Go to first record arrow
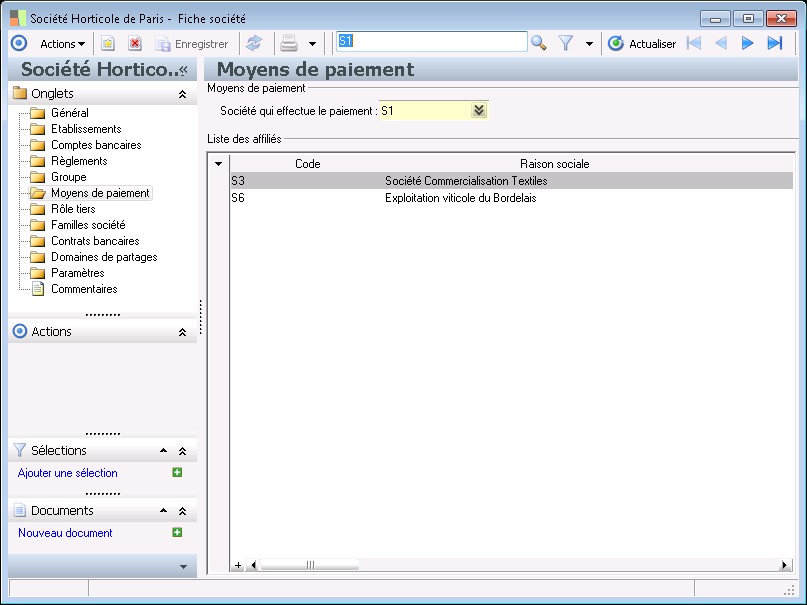Viewport: 807px width, 605px height. click(694, 43)
